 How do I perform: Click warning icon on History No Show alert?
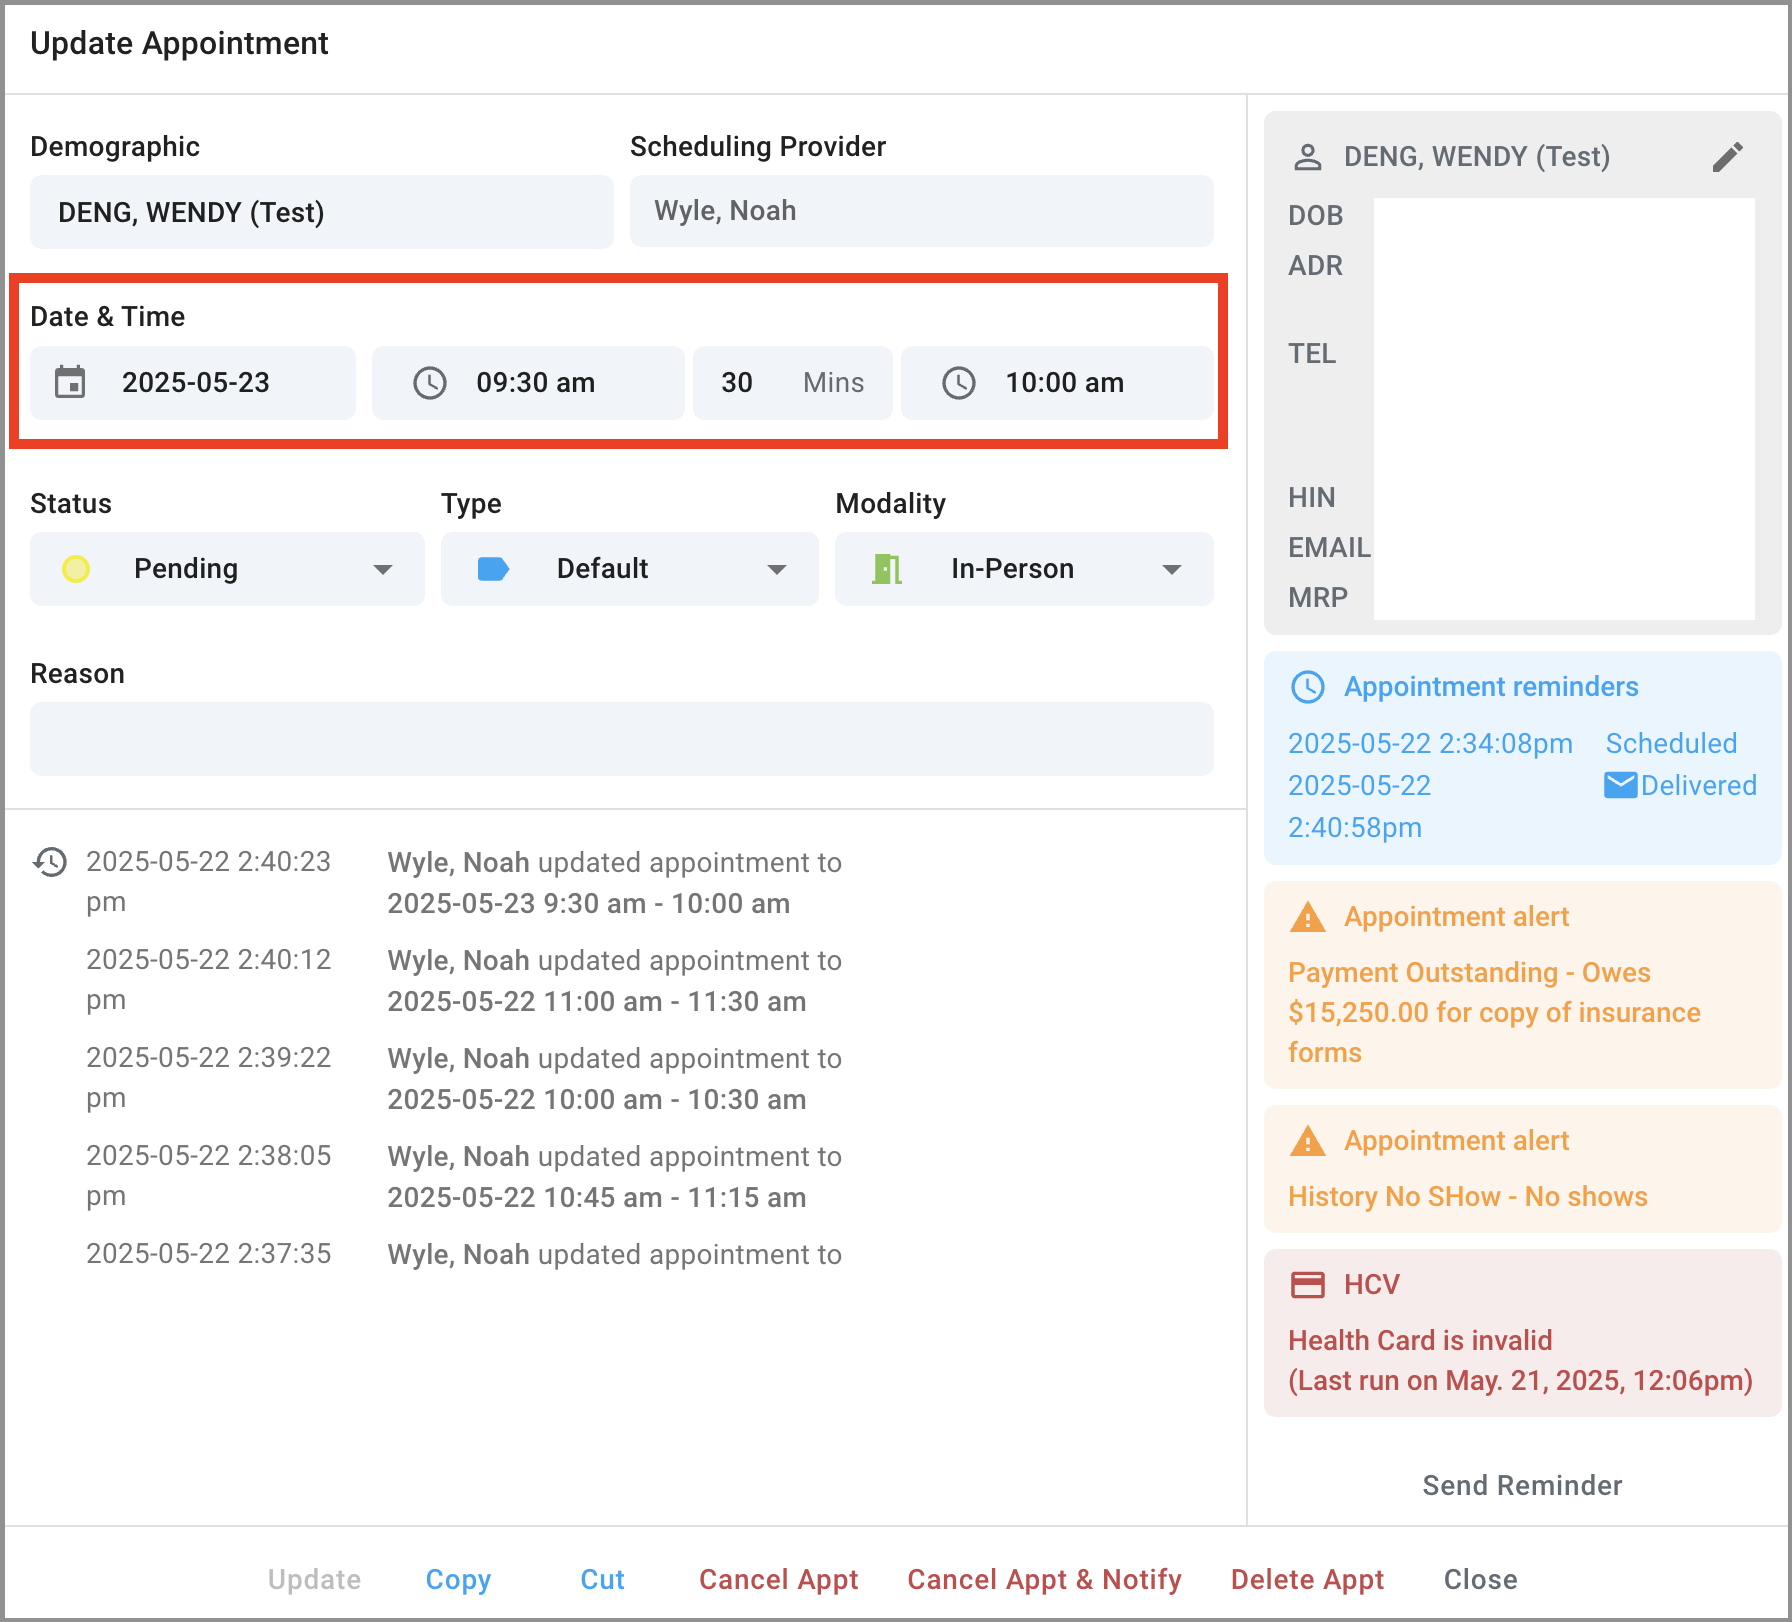(1308, 1141)
